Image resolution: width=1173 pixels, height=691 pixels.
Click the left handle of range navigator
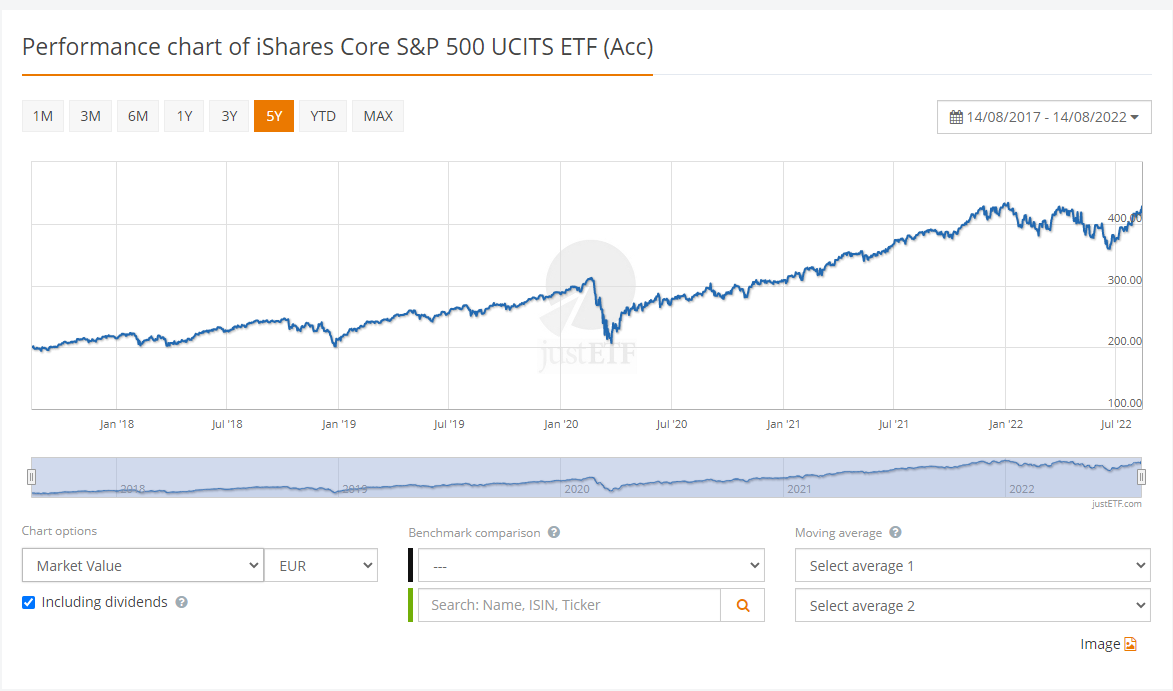coord(31,476)
